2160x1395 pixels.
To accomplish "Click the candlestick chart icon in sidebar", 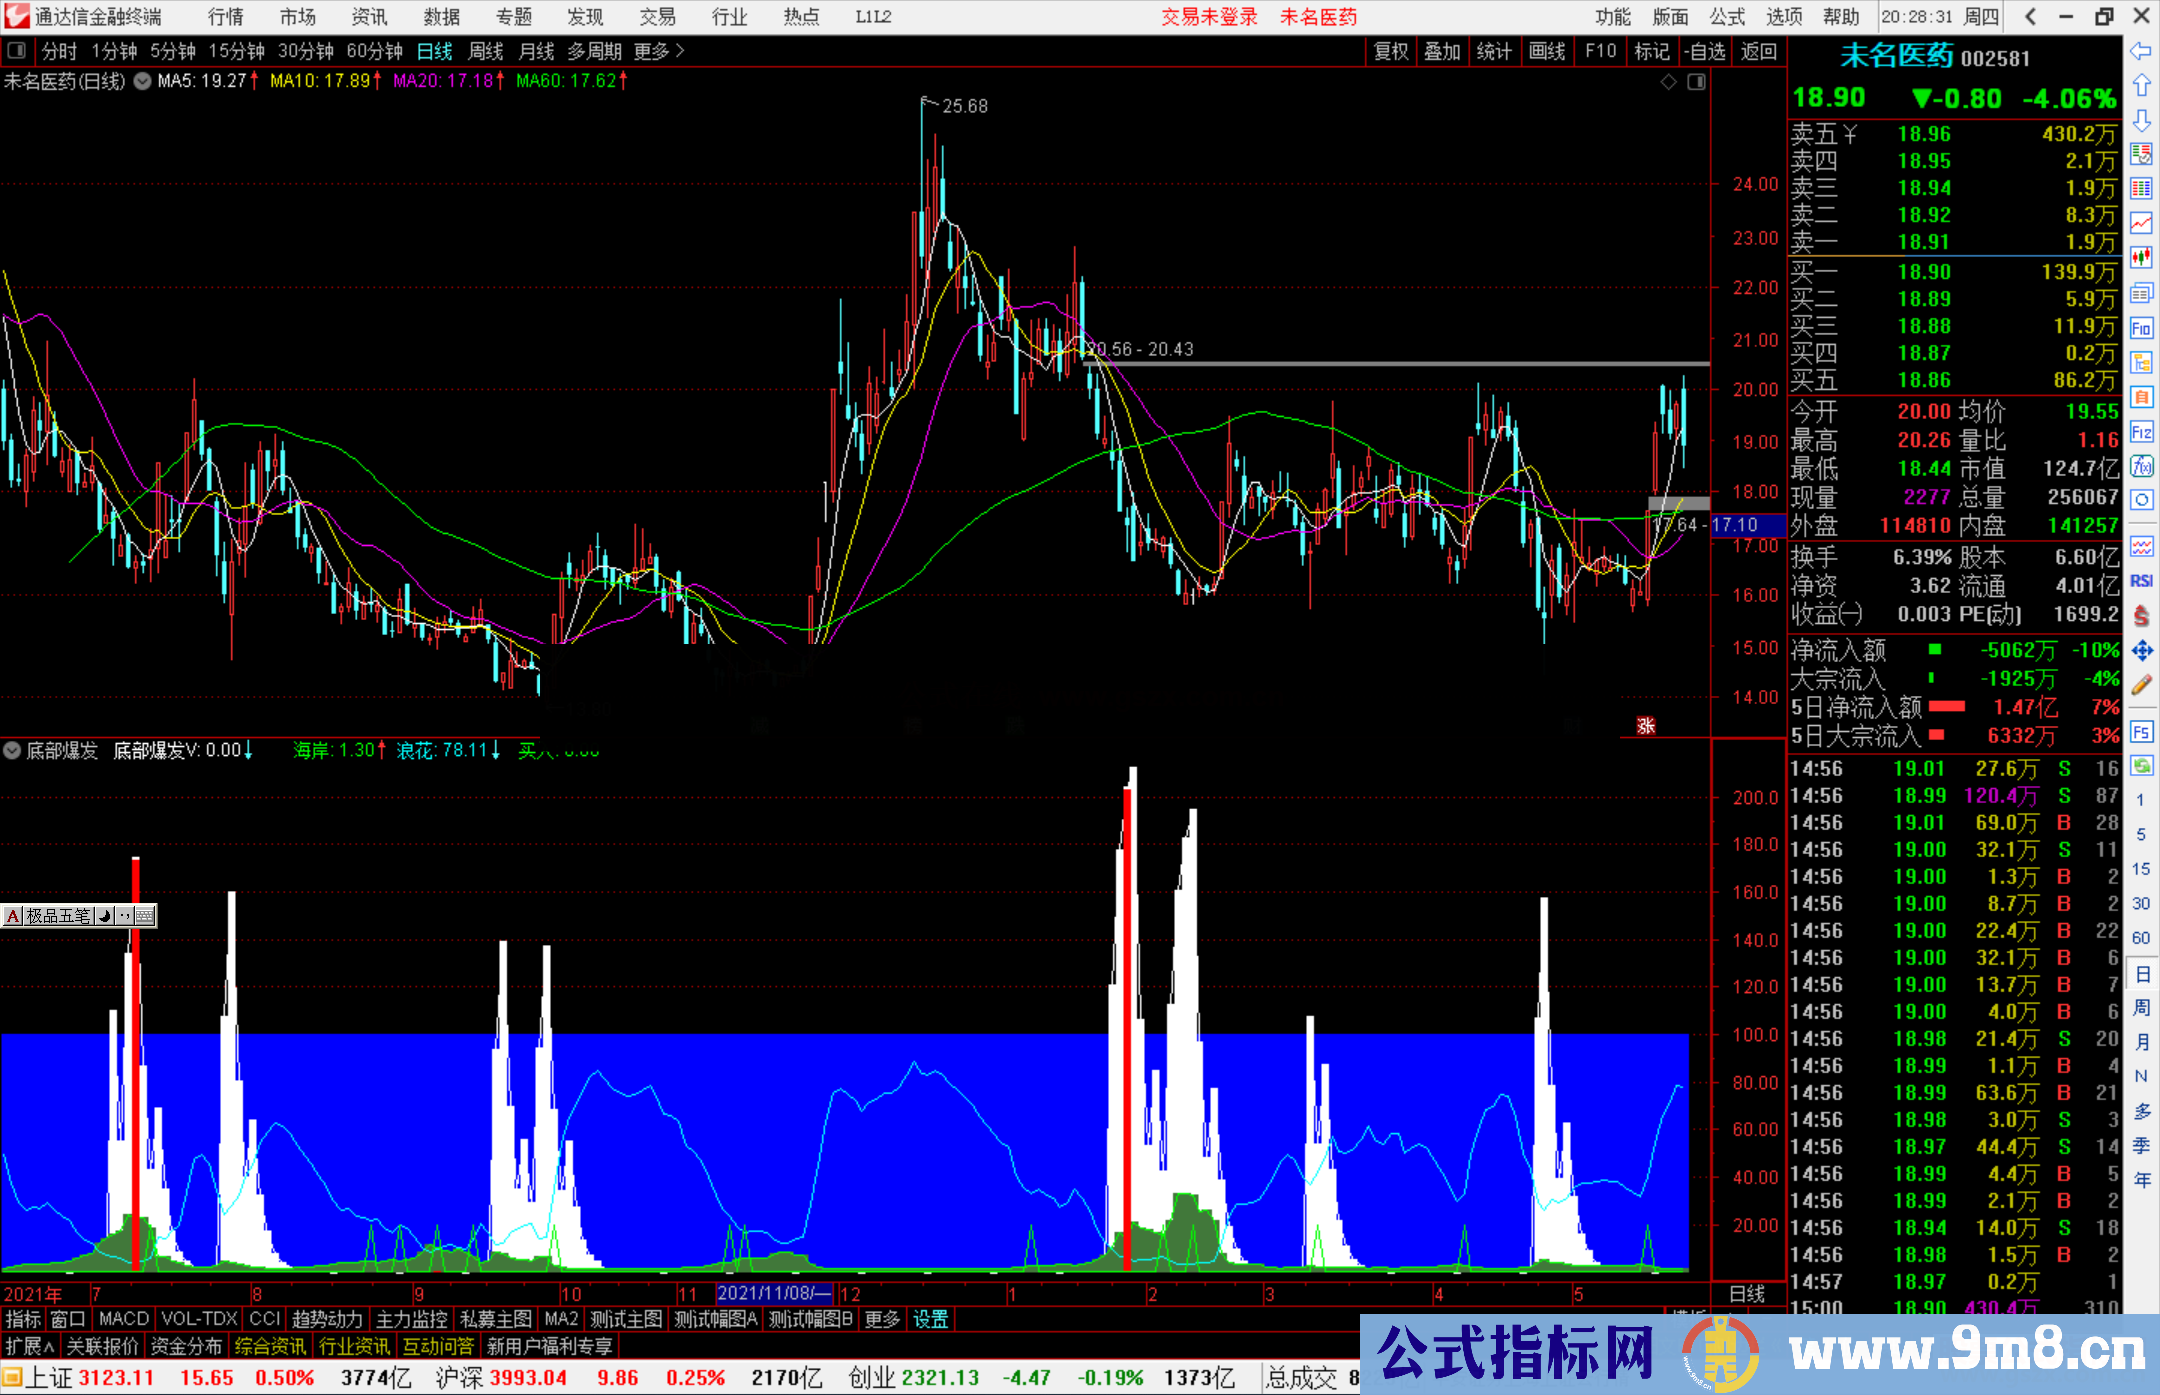I will point(2141,257).
